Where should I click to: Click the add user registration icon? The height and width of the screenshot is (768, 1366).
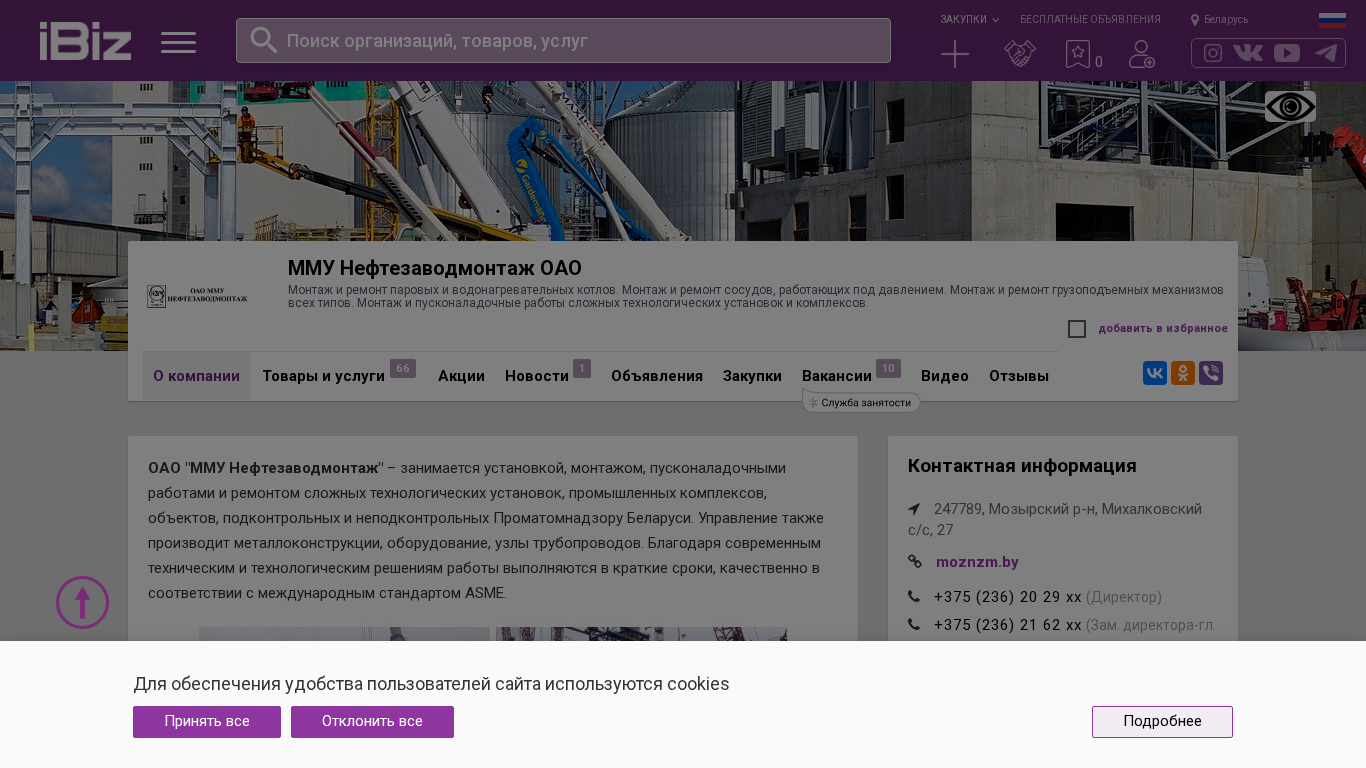[1142, 54]
